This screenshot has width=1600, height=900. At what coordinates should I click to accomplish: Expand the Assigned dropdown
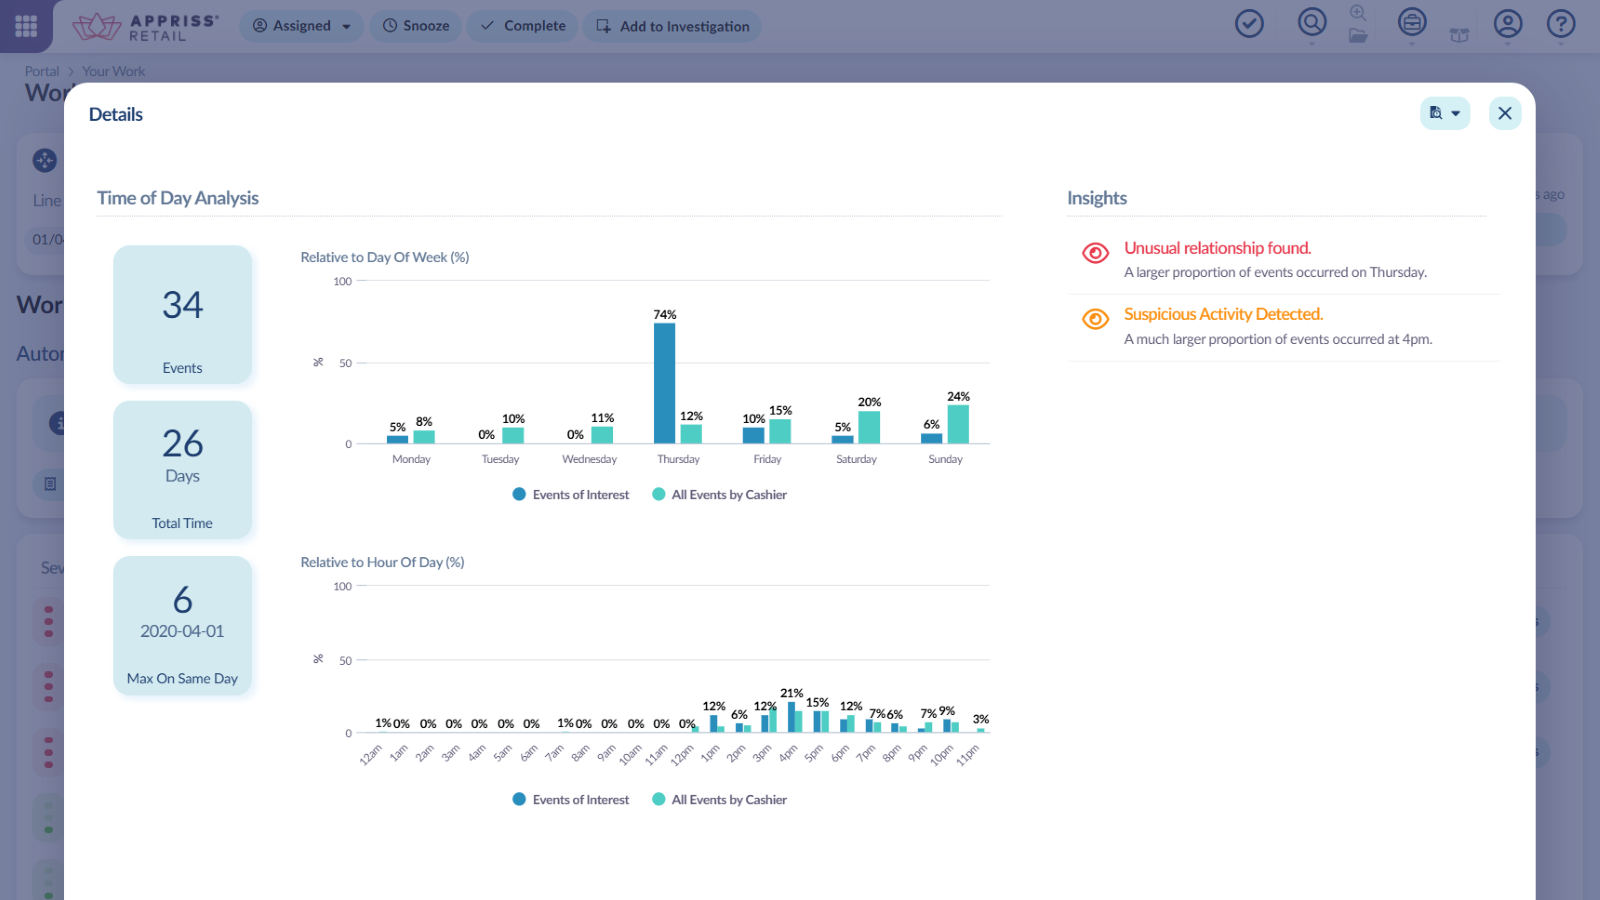click(x=301, y=26)
